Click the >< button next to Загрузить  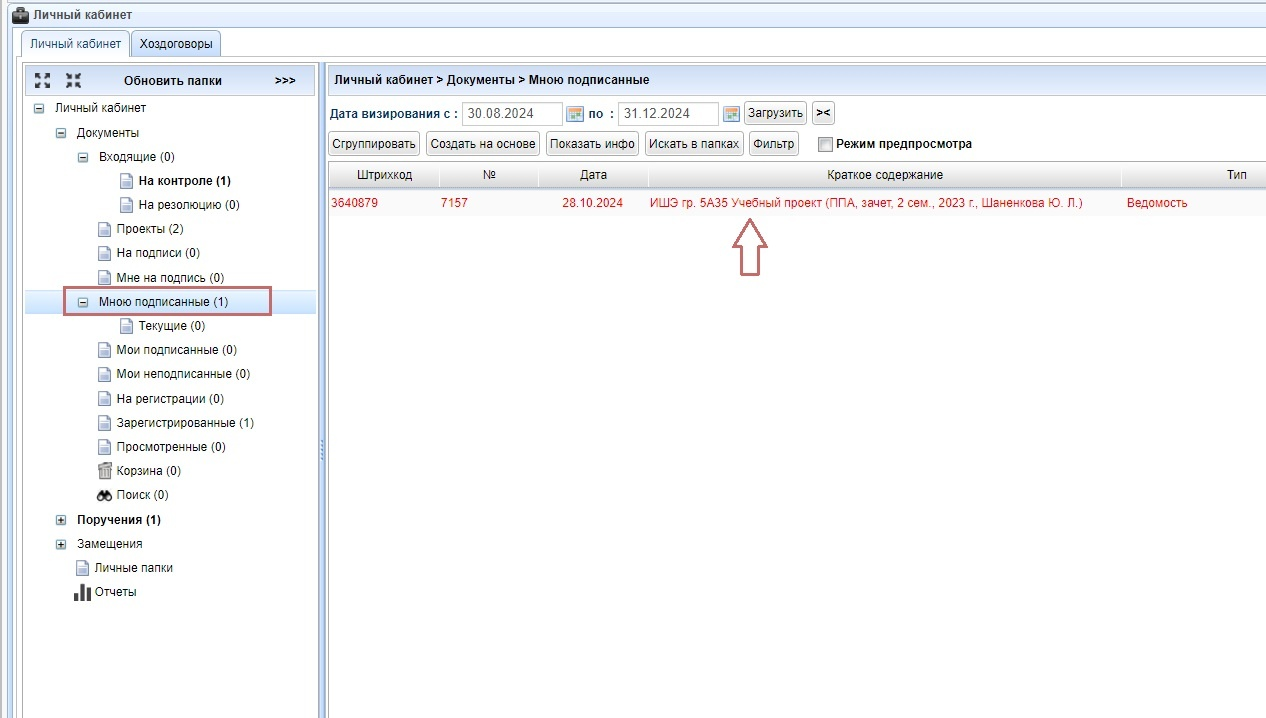click(823, 113)
